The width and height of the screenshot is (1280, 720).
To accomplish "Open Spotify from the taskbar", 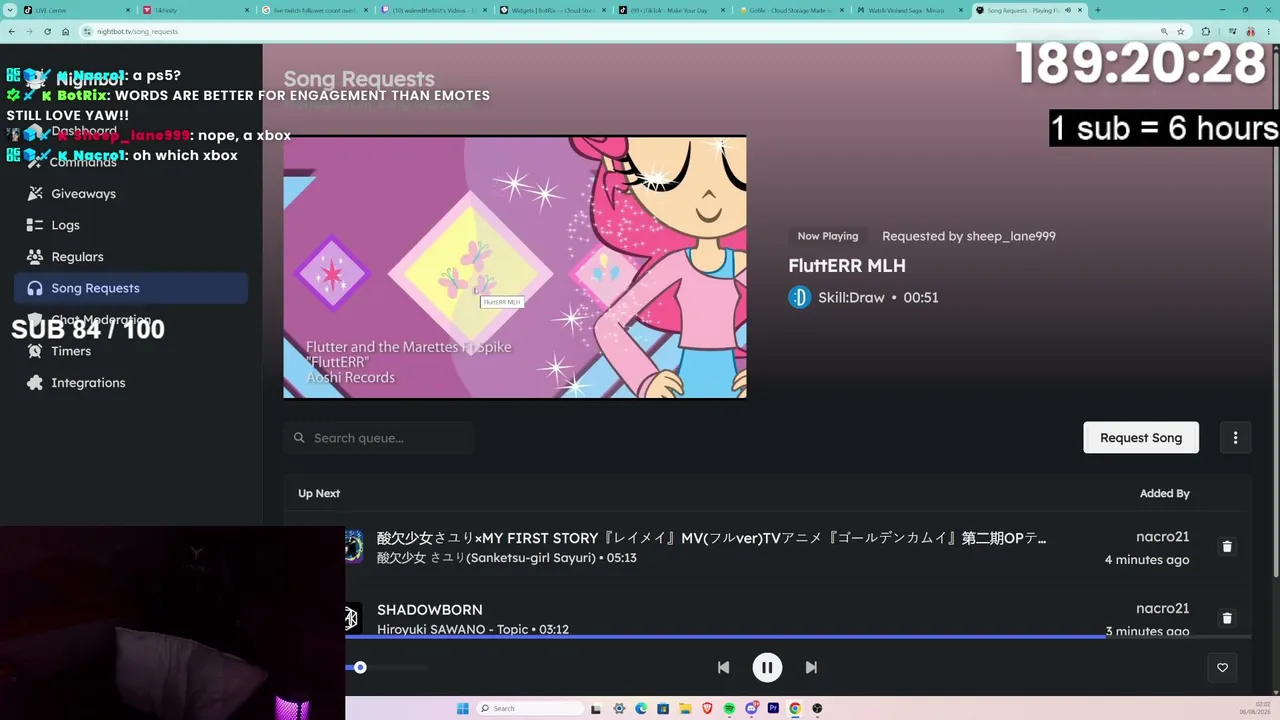I will pyautogui.click(x=729, y=708).
